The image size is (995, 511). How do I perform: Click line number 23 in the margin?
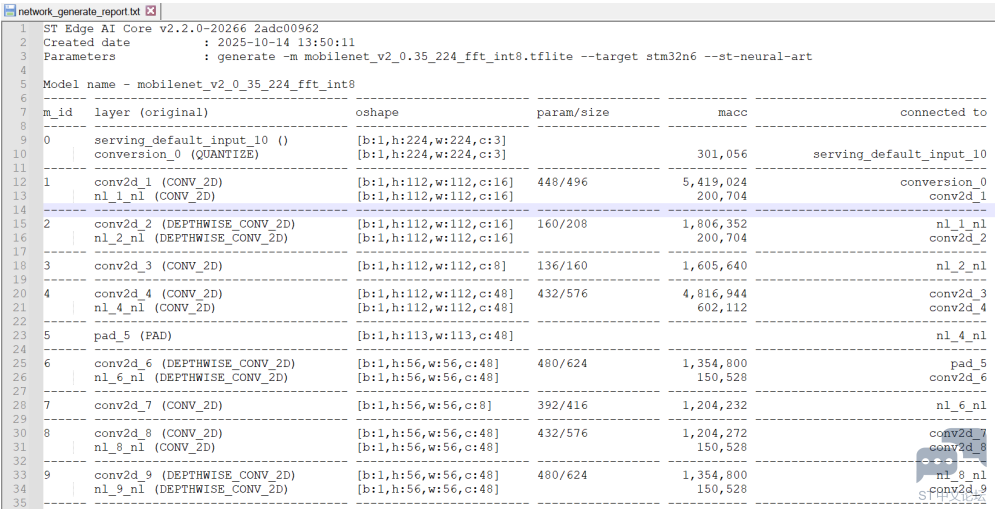pos(23,336)
